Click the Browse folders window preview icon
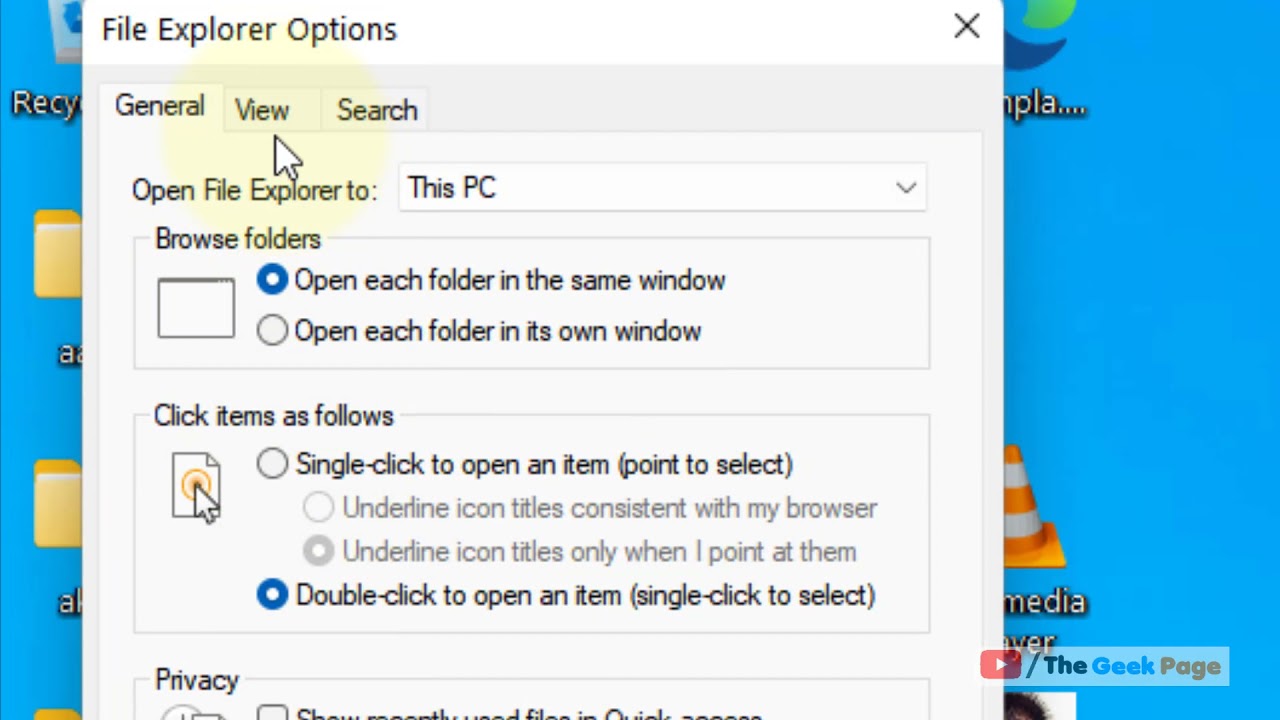The height and width of the screenshot is (720, 1280). [196, 308]
